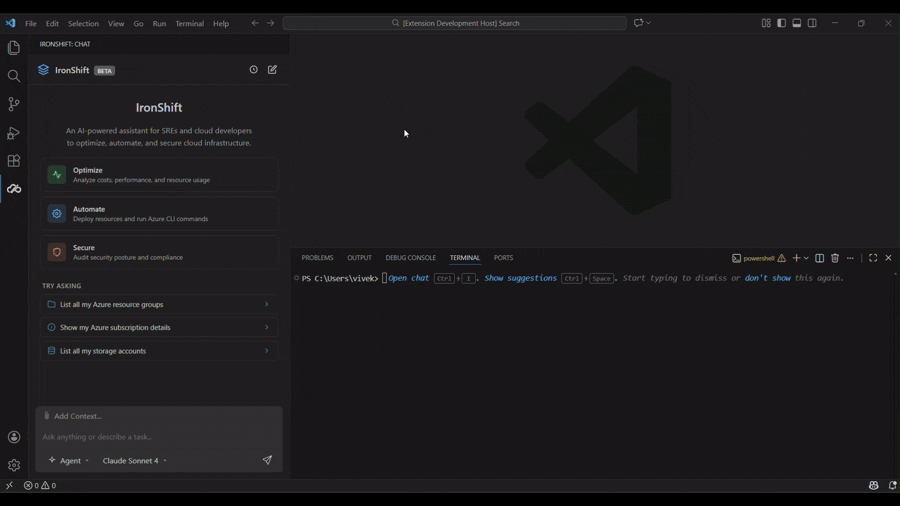Click the chat message input field
This screenshot has height=506, width=900.
pos(159,437)
